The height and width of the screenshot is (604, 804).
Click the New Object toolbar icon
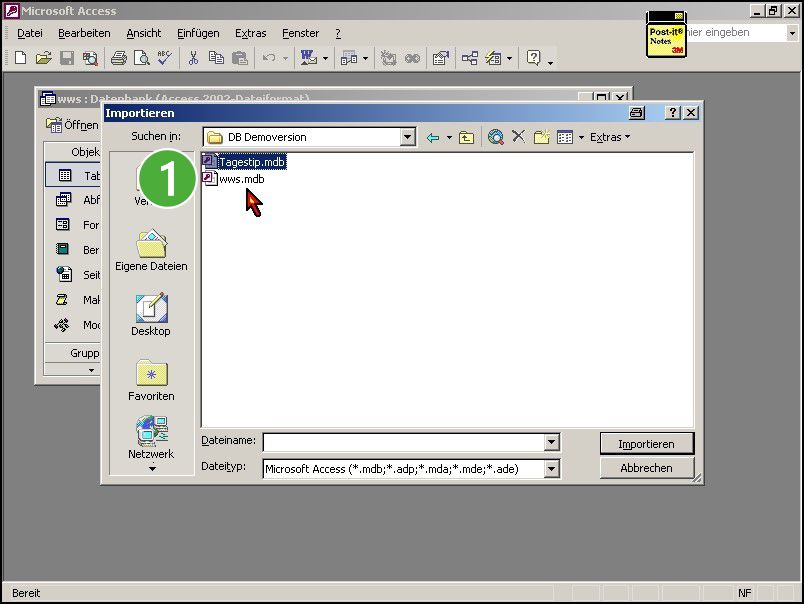click(493, 58)
